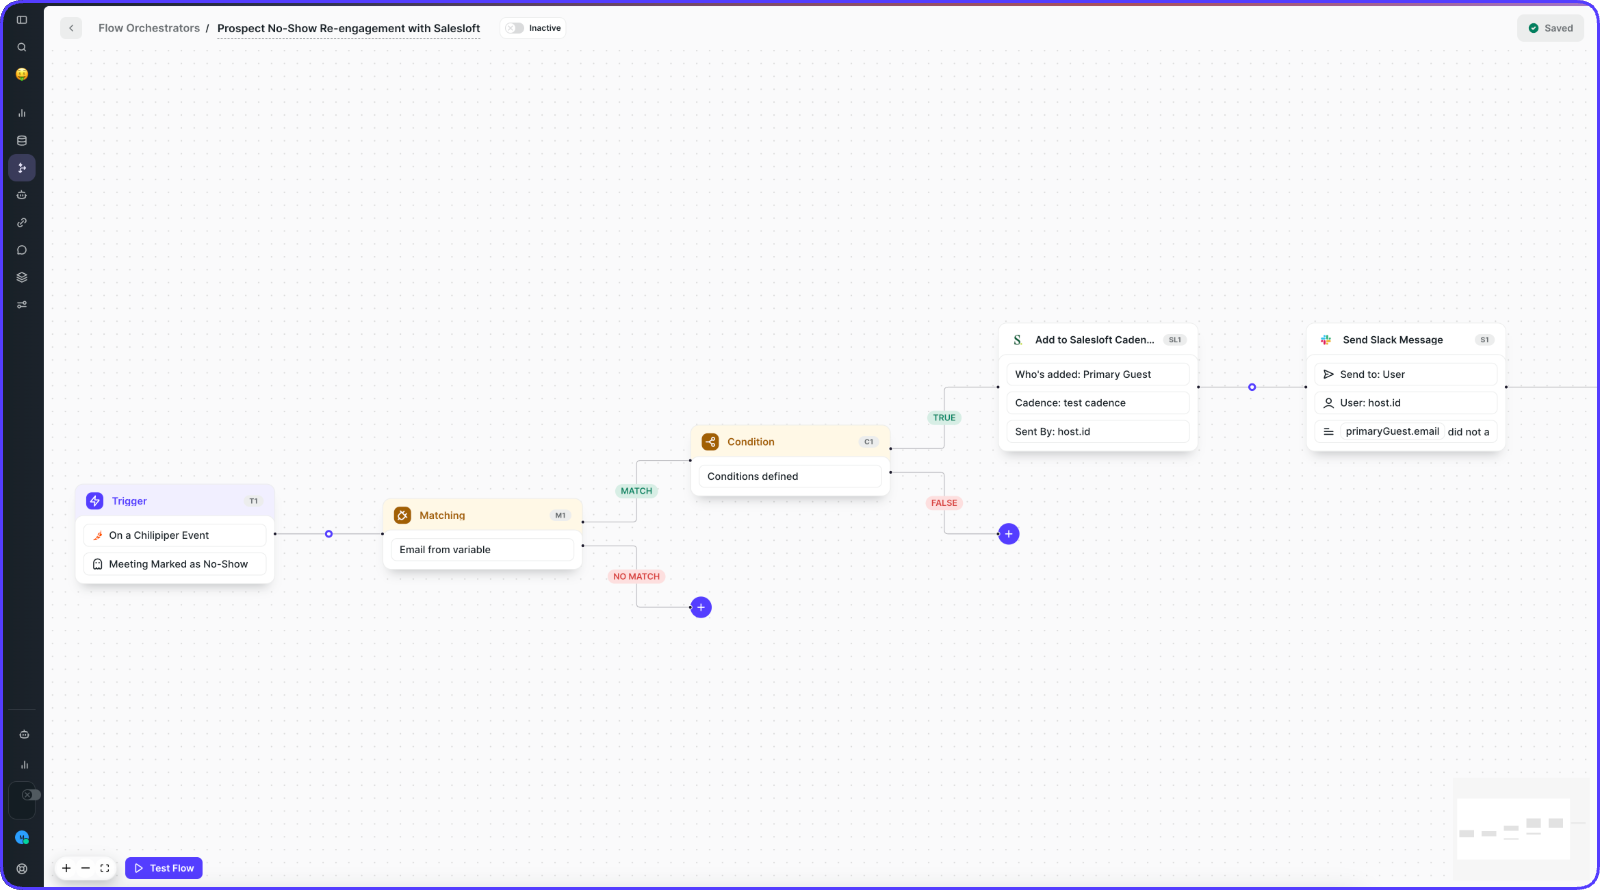Open 'User: host.id' row
The width and height of the screenshot is (1600, 890).
pos(1406,403)
